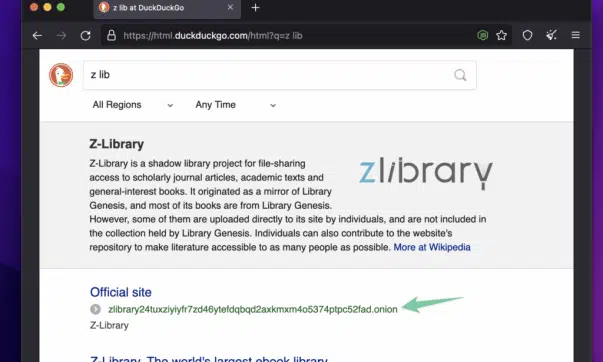Reload the page with the refresh icon
The height and width of the screenshot is (362, 603).
pyautogui.click(x=85, y=36)
